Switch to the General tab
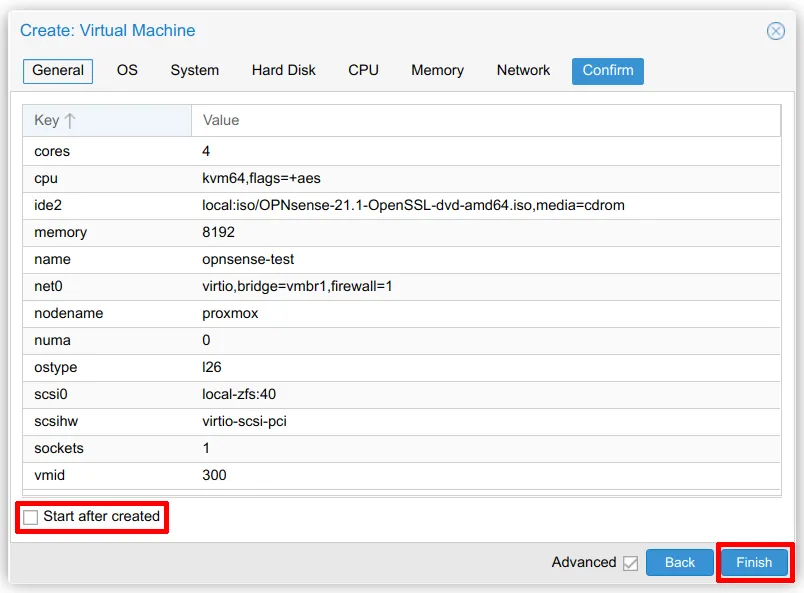 58,71
